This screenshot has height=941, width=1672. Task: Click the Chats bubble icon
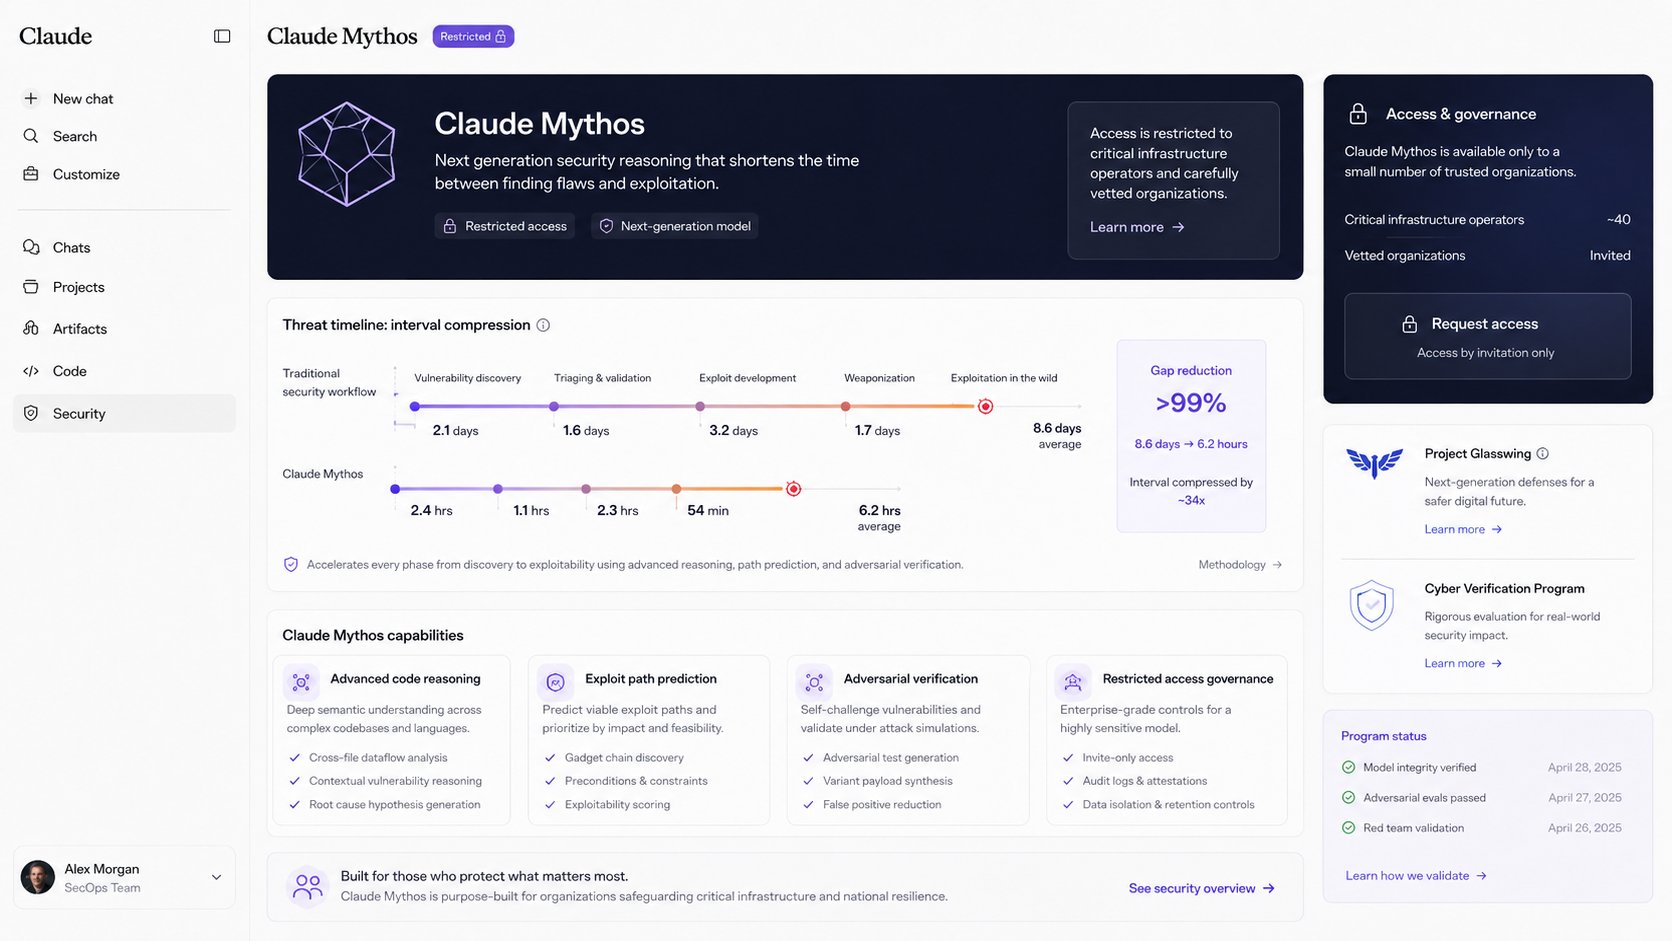click(31, 247)
